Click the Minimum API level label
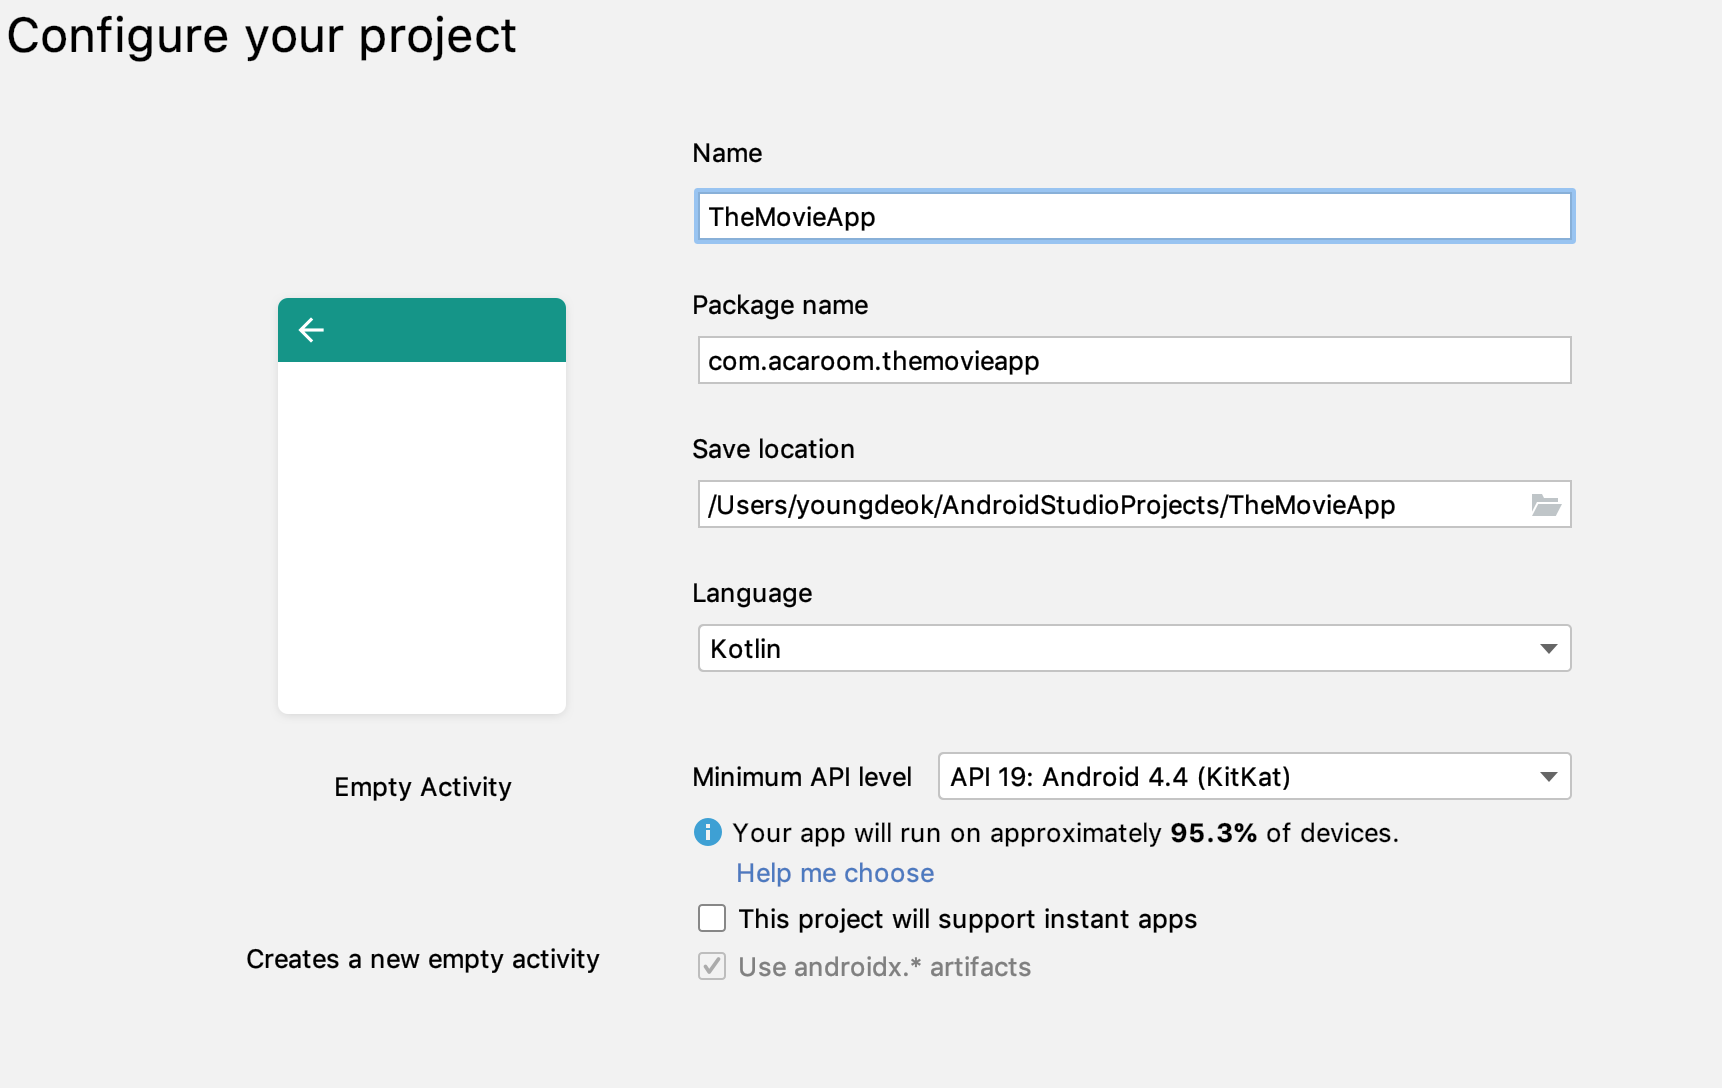The image size is (1722, 1088). (x=802, y=777)
